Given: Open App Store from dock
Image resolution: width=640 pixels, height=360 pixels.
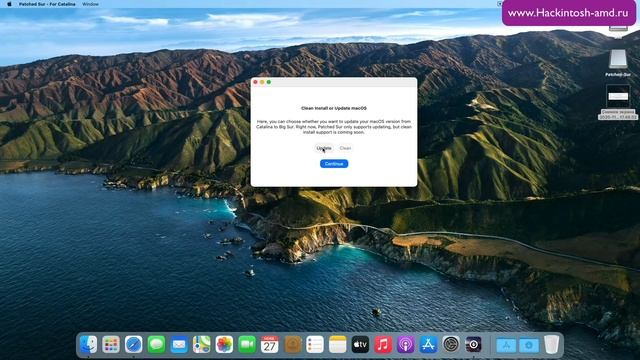Looking at the screenshot, I should [x=428, y=344].
